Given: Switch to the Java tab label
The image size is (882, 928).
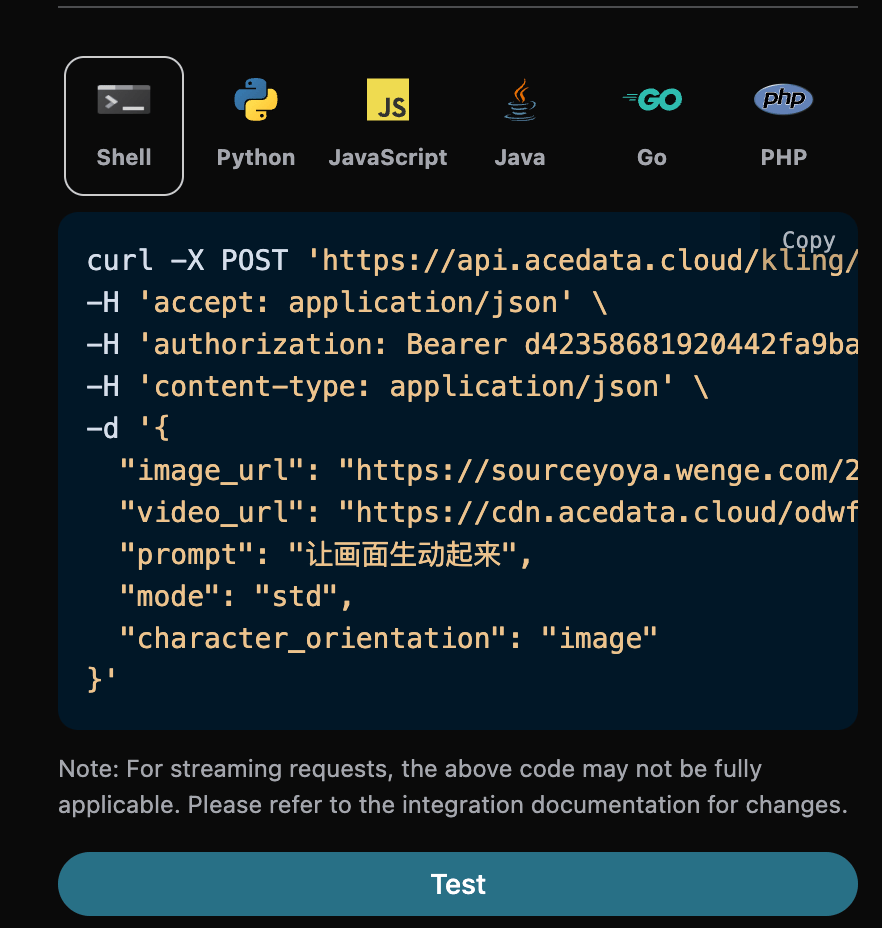Looking at the screenshot, I should [520, 158].
